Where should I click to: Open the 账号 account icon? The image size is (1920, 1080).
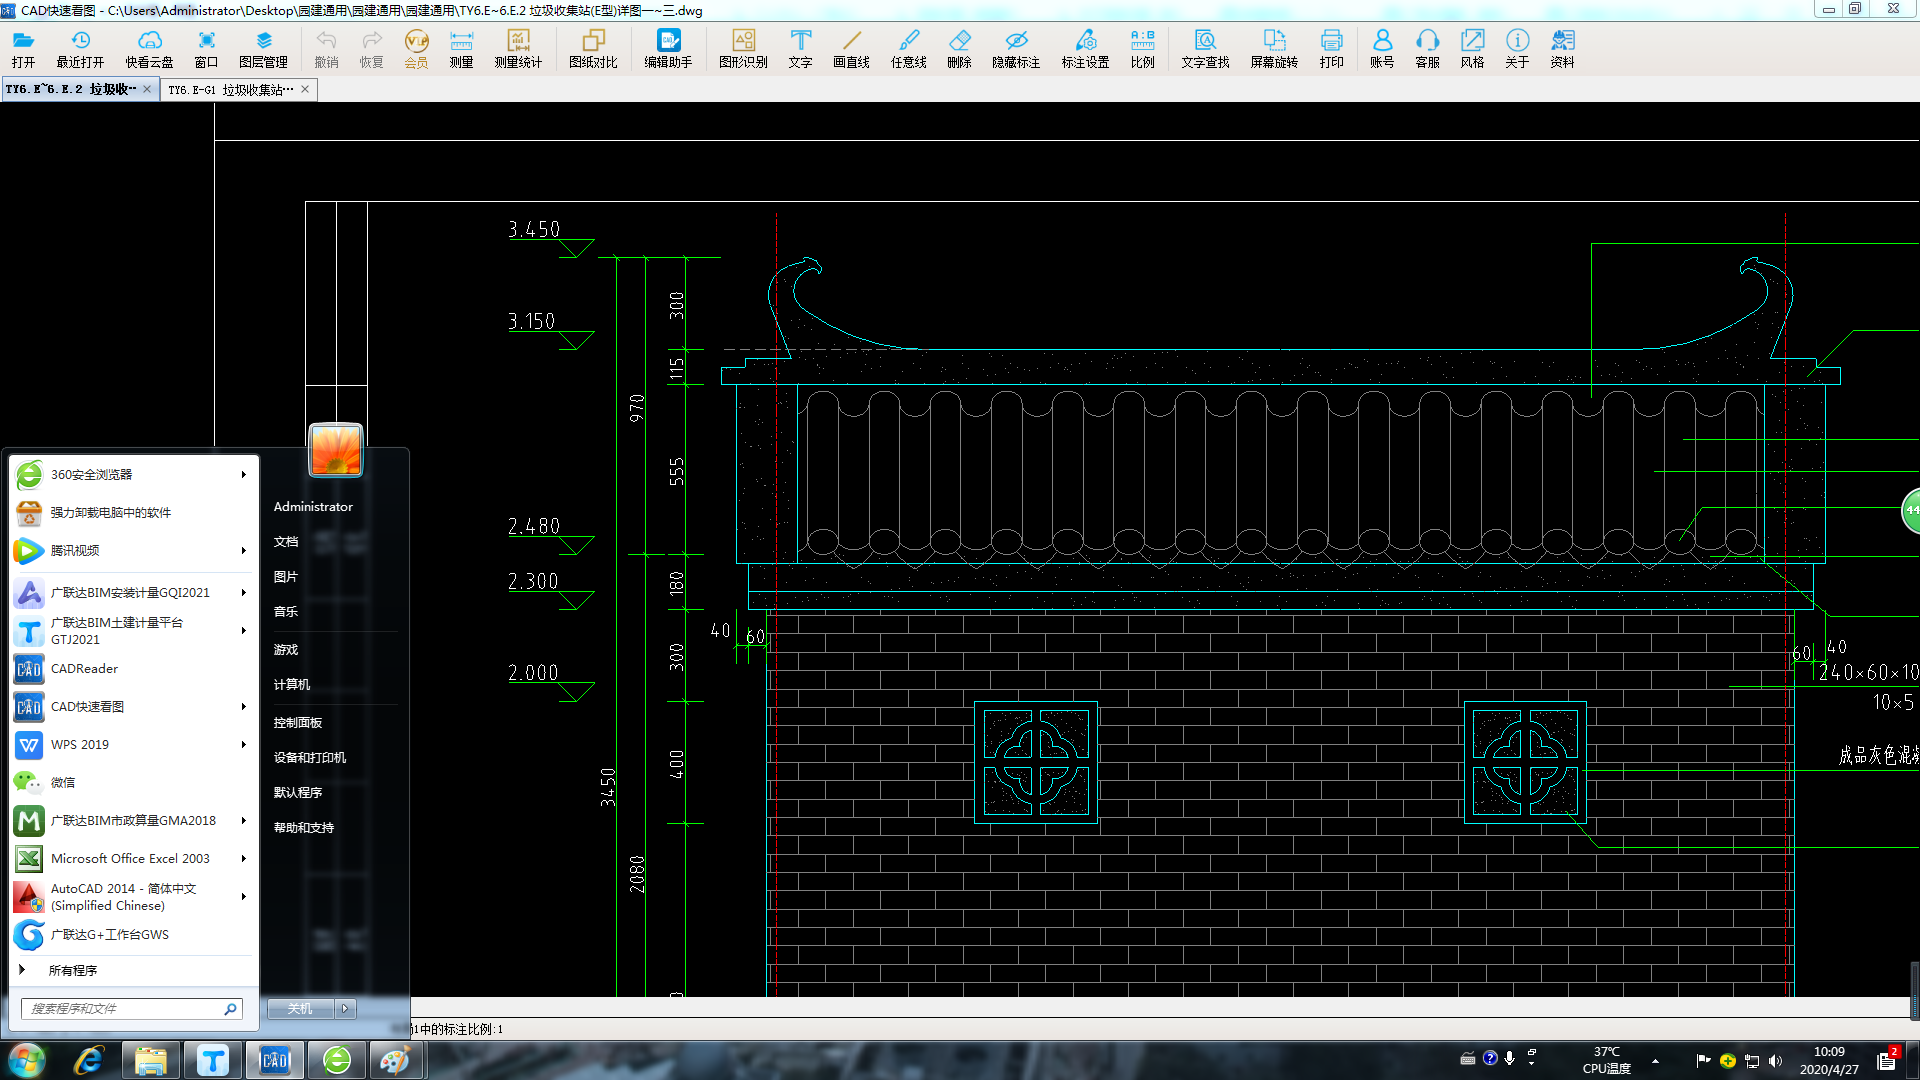[x=1382, y=48]
